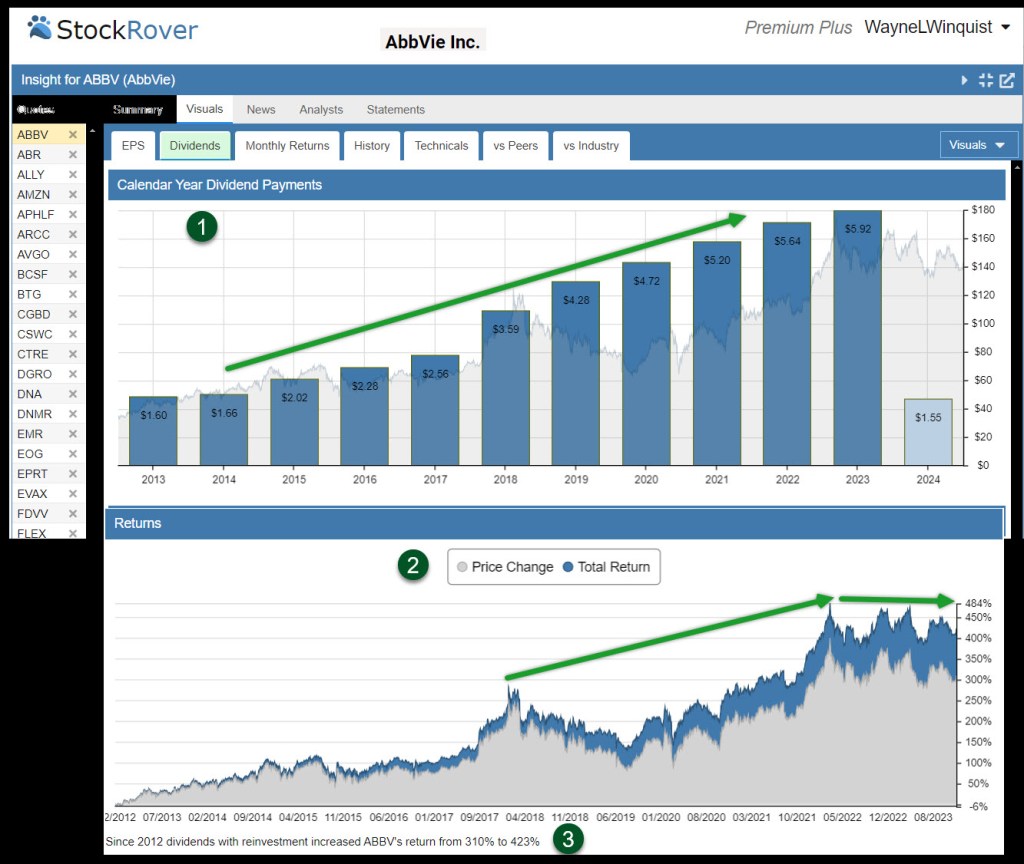The image size is (1024, 864).
Task: Click the StockRover paw logo
Action: pos(40,27)
